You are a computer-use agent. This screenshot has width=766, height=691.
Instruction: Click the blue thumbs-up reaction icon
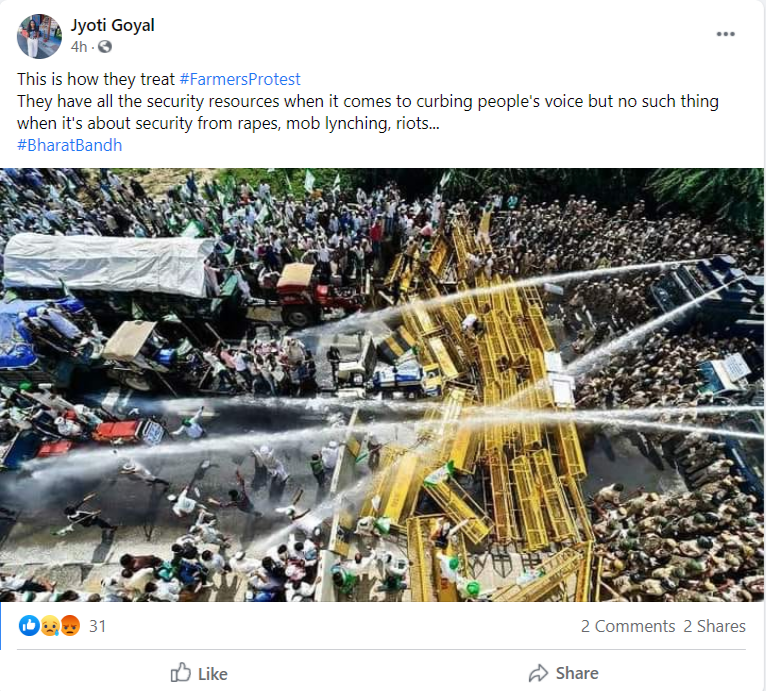click(29, 626)
